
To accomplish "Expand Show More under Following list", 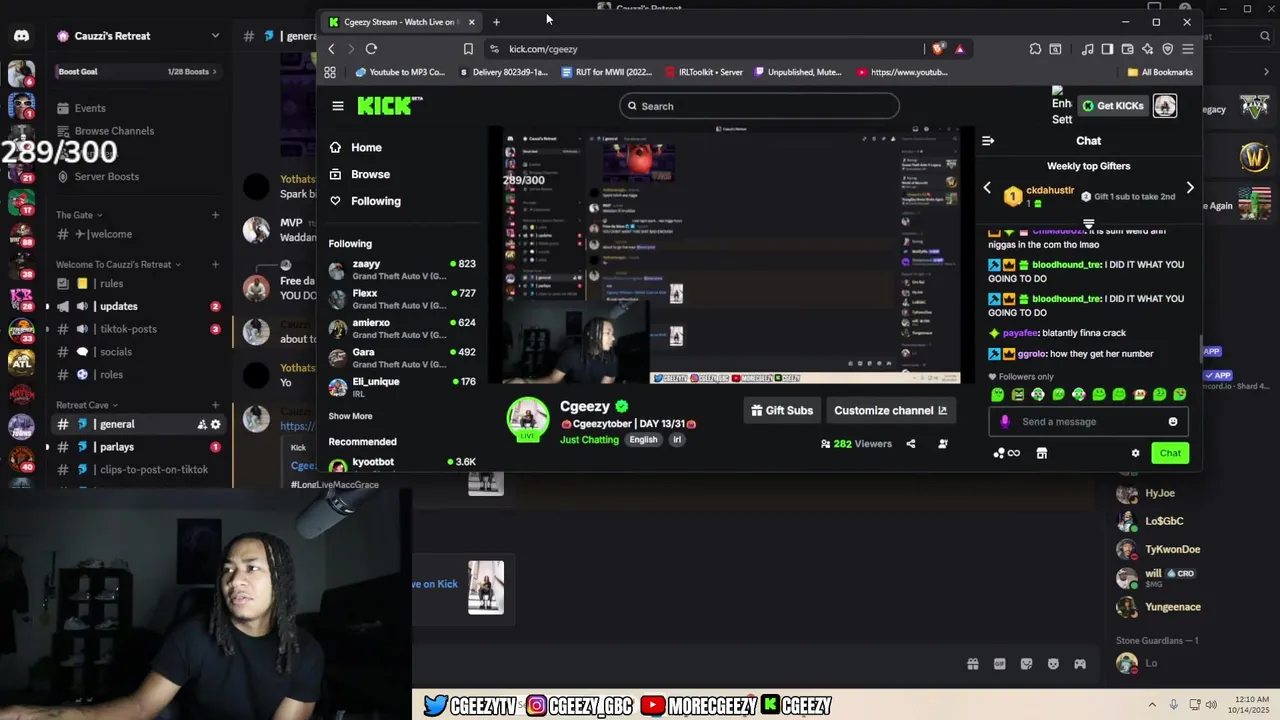I will (x=350, y=416).
